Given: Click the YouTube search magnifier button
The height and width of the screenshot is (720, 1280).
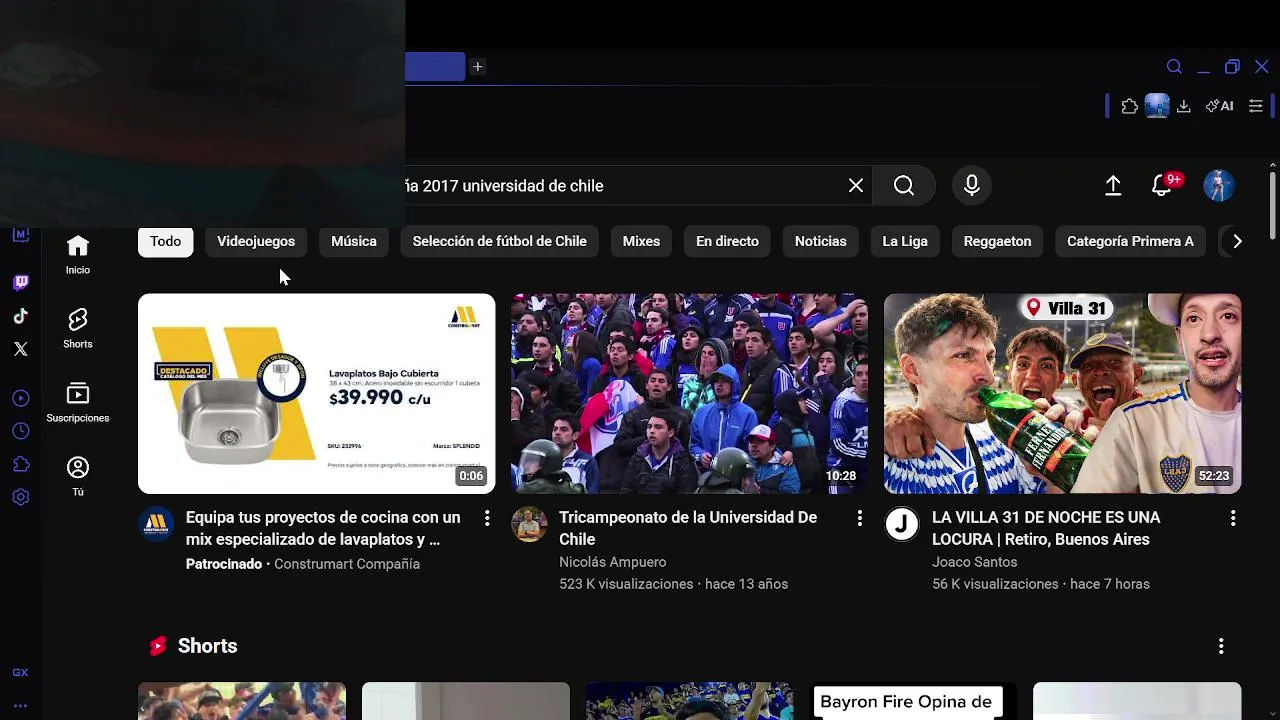Looking at the screenshot, I should (x=904, y=186).
